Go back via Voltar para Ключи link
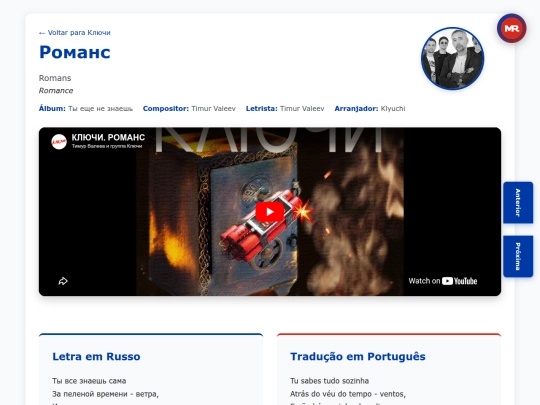Viewport: 540px width, 405px height. coord(75,33)
